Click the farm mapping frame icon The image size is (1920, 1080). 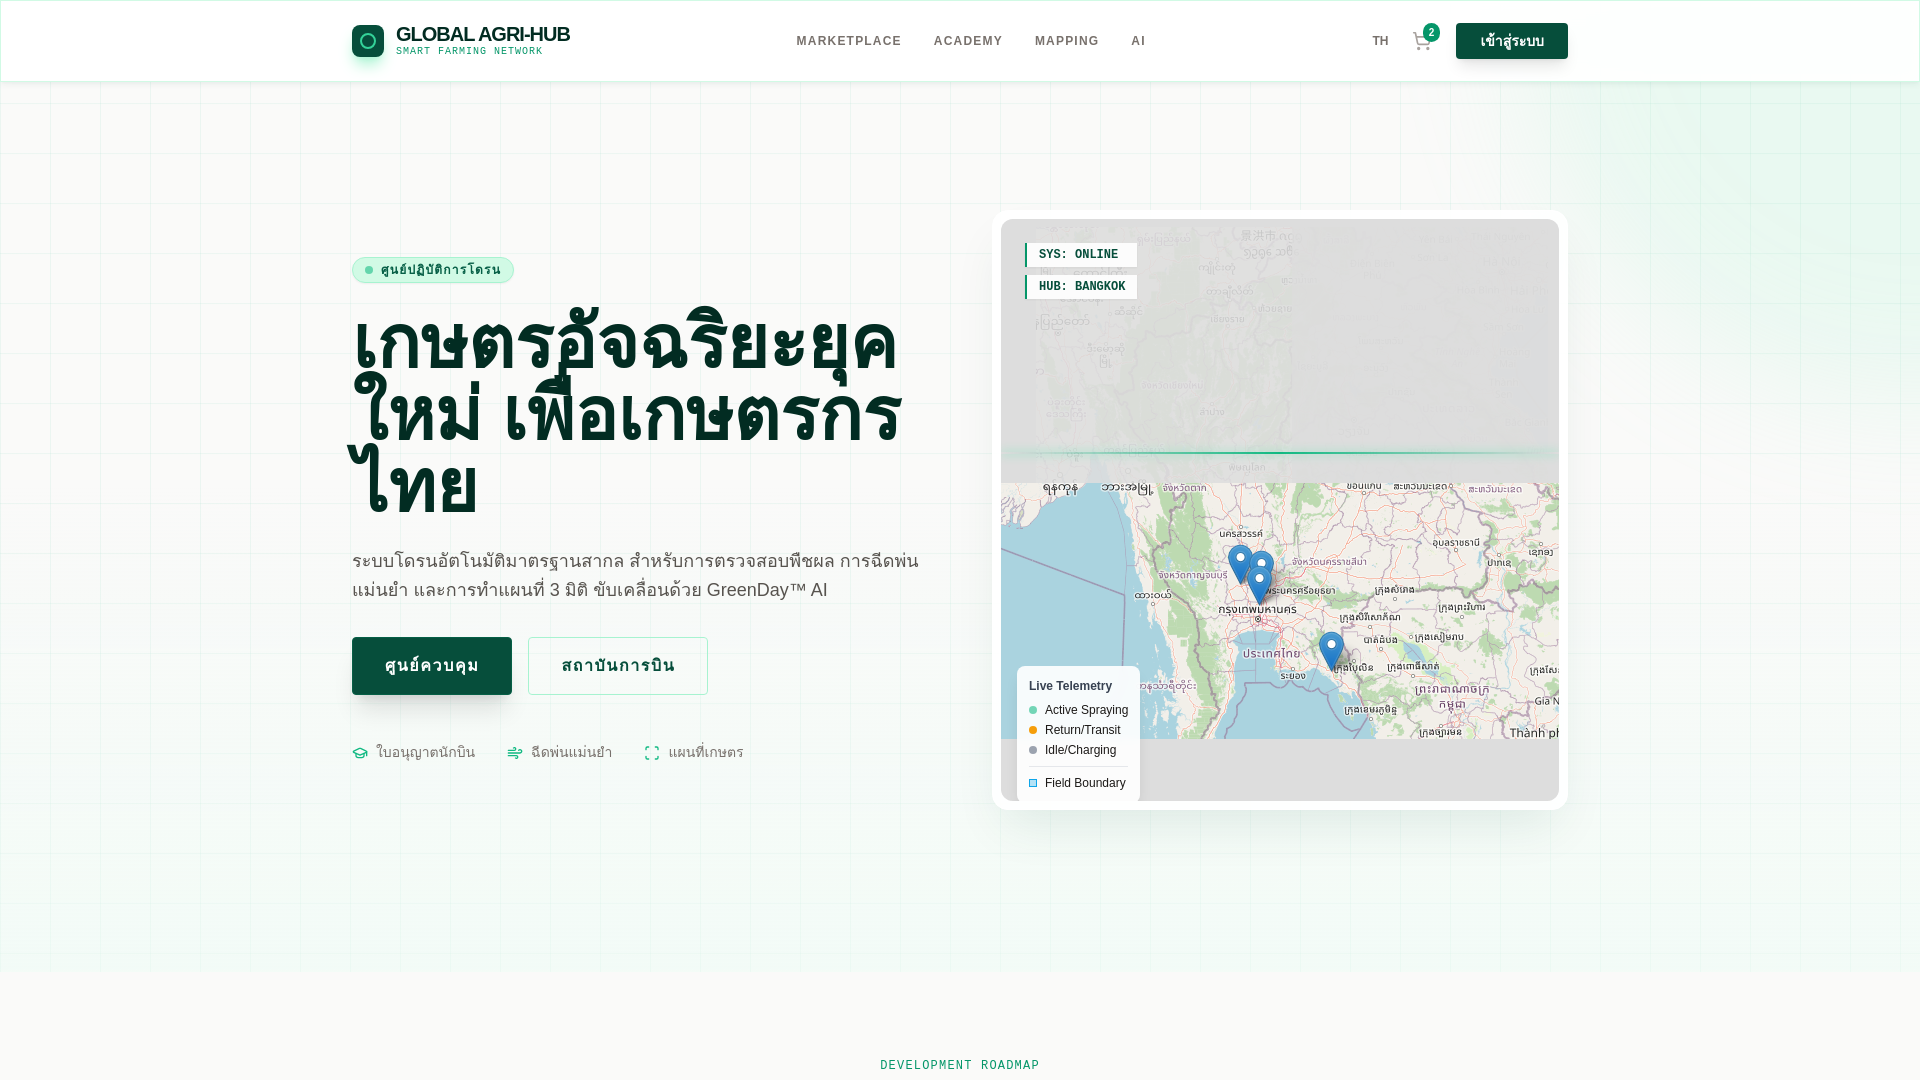click(x=652, y=753)
